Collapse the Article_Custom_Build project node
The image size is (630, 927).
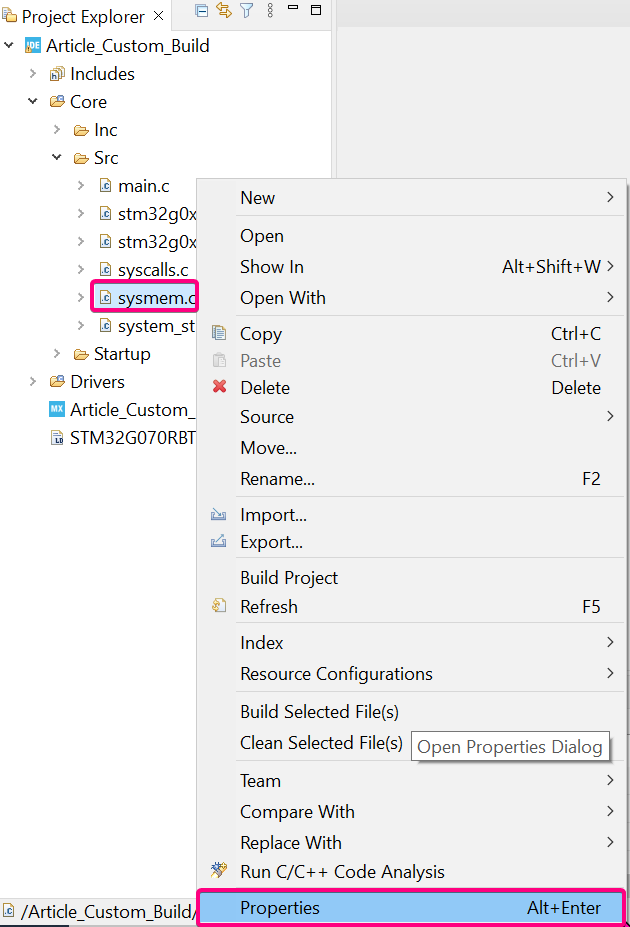[10, 45]
